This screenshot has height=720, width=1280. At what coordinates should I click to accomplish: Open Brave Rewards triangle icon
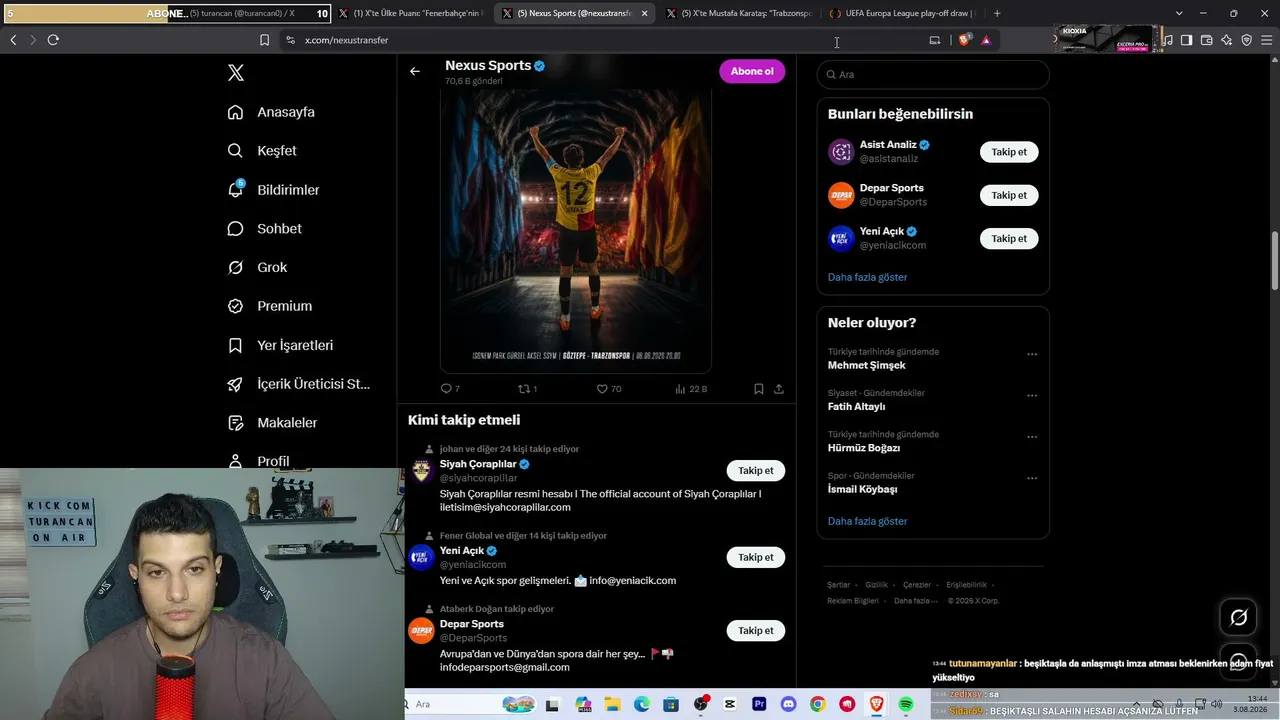986,40
